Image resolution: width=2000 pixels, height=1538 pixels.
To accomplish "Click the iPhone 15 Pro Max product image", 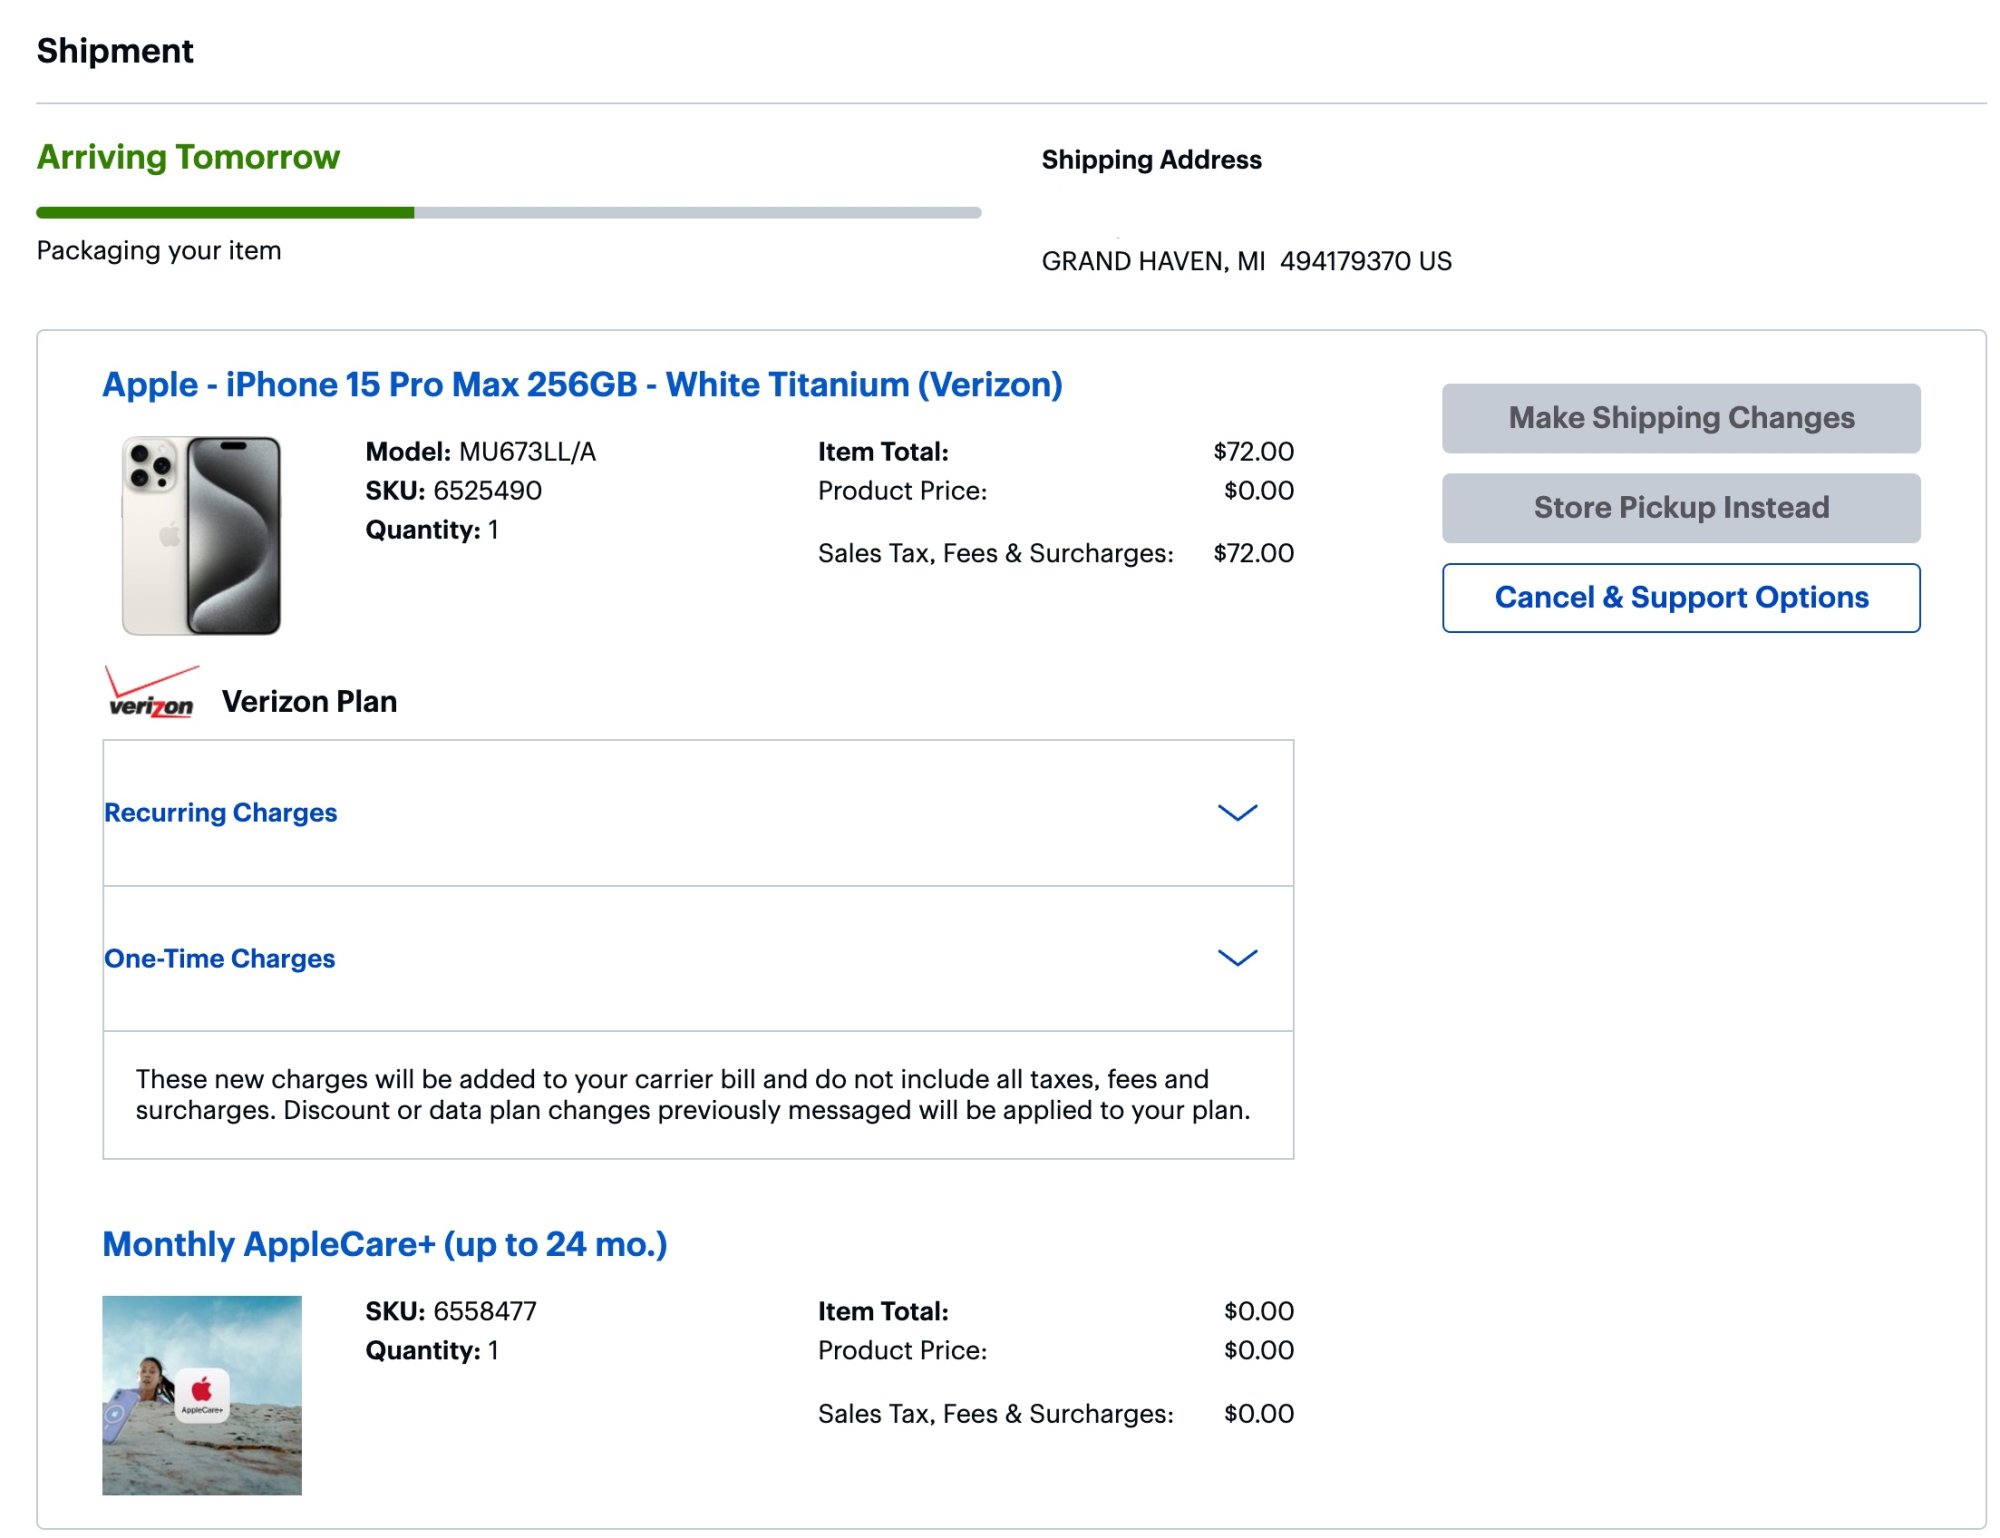I will [201, 535].
